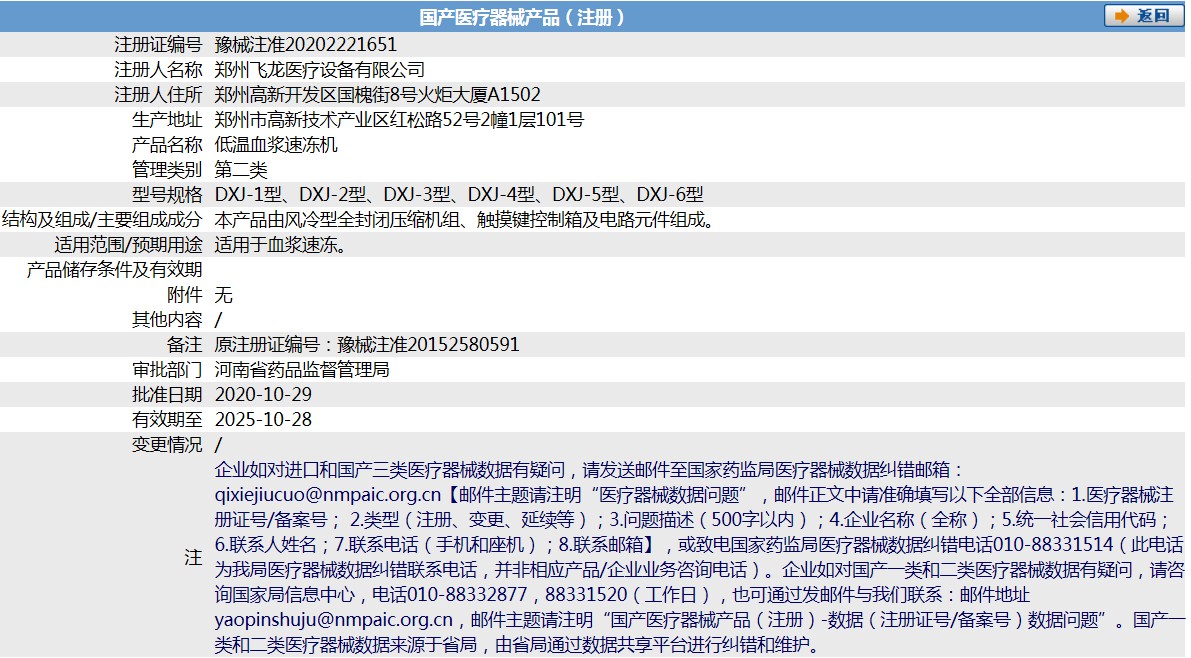Click approval department 河南省药品监督管理局
This screenshot has width=1191, height=658.
[x=302, y=371]
